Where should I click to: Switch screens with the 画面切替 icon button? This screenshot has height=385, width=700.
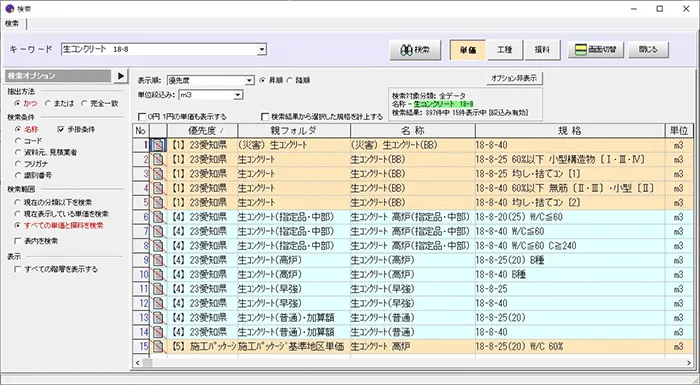(x=596, y=50)
